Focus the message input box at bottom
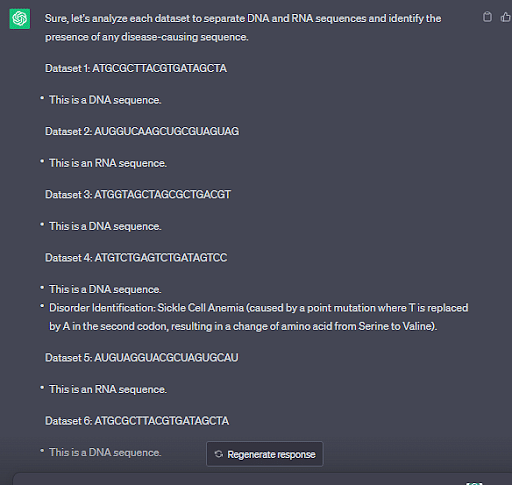 262,479
